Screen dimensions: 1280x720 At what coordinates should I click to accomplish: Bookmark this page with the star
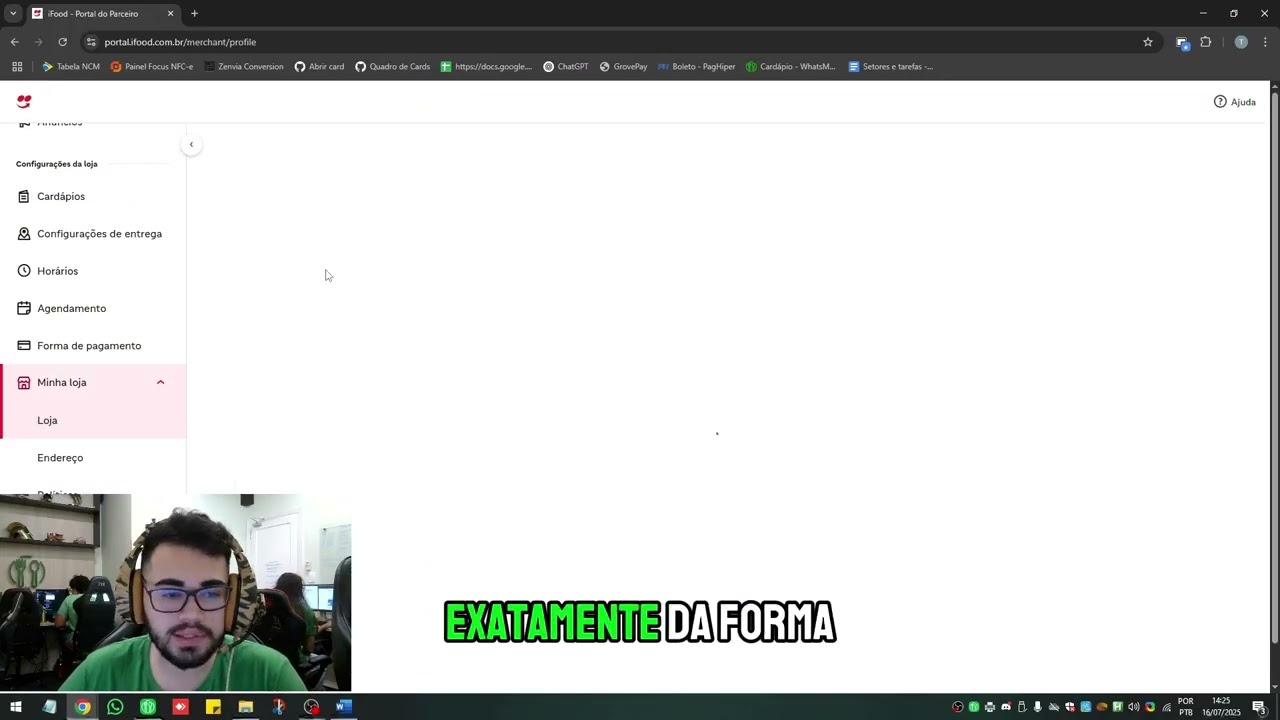(x=1148, y=42)
